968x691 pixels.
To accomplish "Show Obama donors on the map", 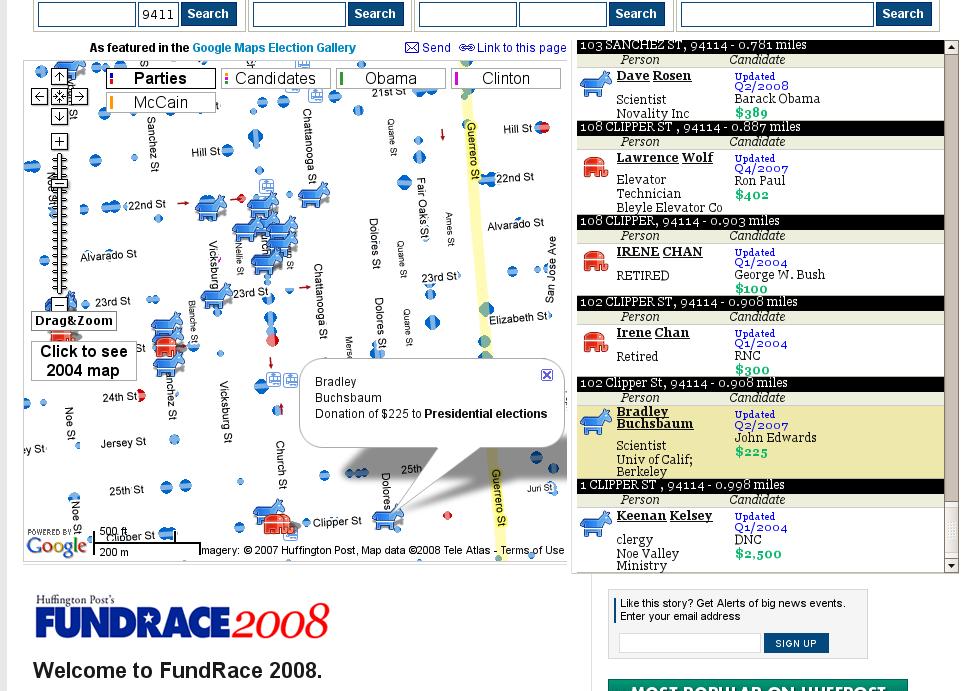I will [390, 79].
